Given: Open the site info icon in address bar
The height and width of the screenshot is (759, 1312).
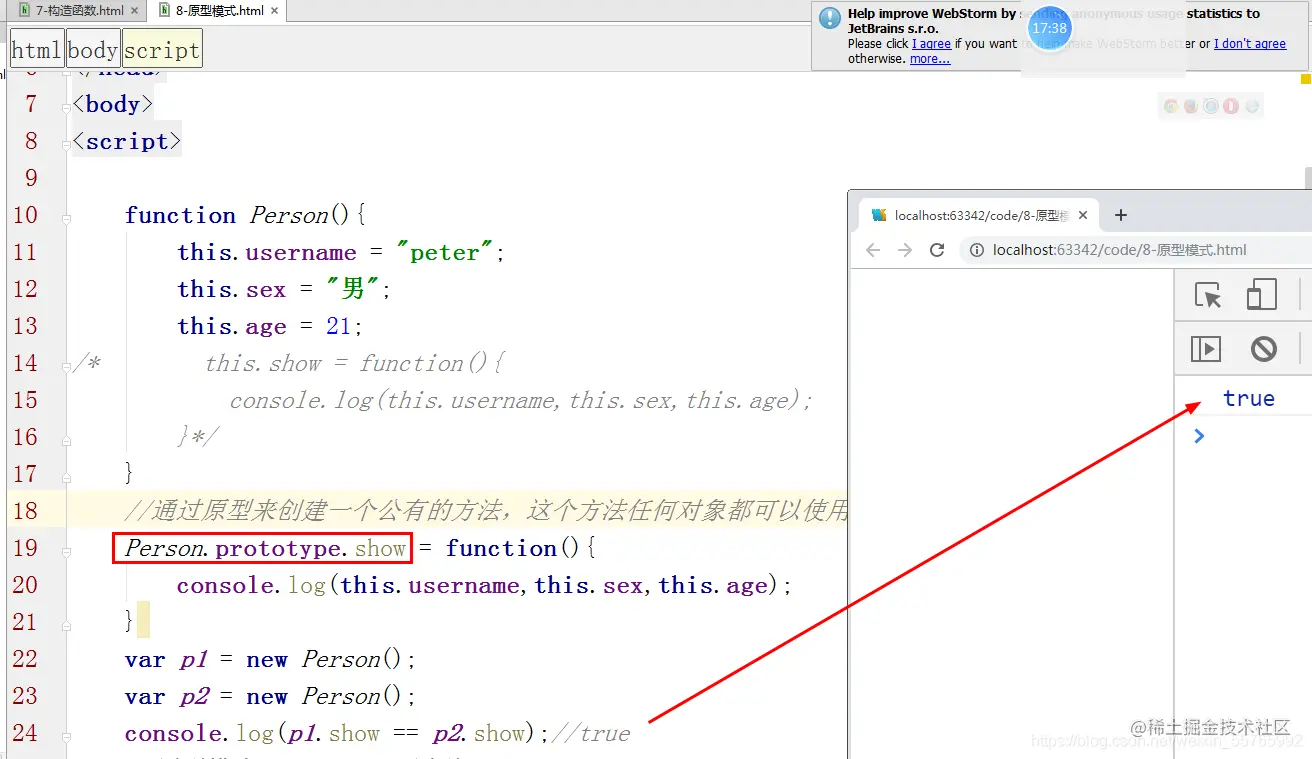Looking at the screenshot, I should 976,250.
